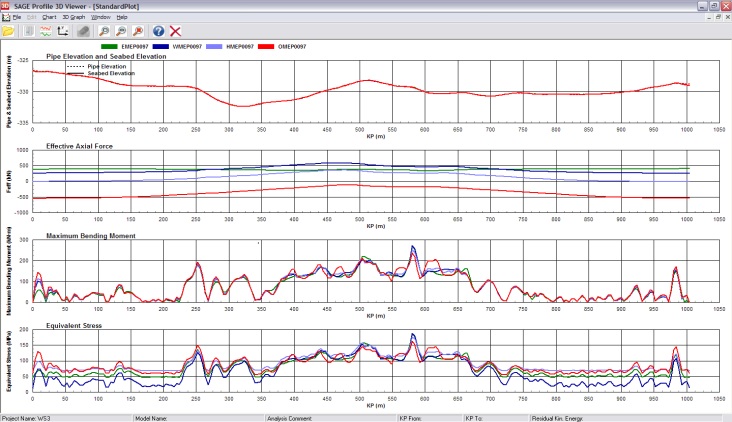Click the Open folder toolbar icon

pos(8,31)
